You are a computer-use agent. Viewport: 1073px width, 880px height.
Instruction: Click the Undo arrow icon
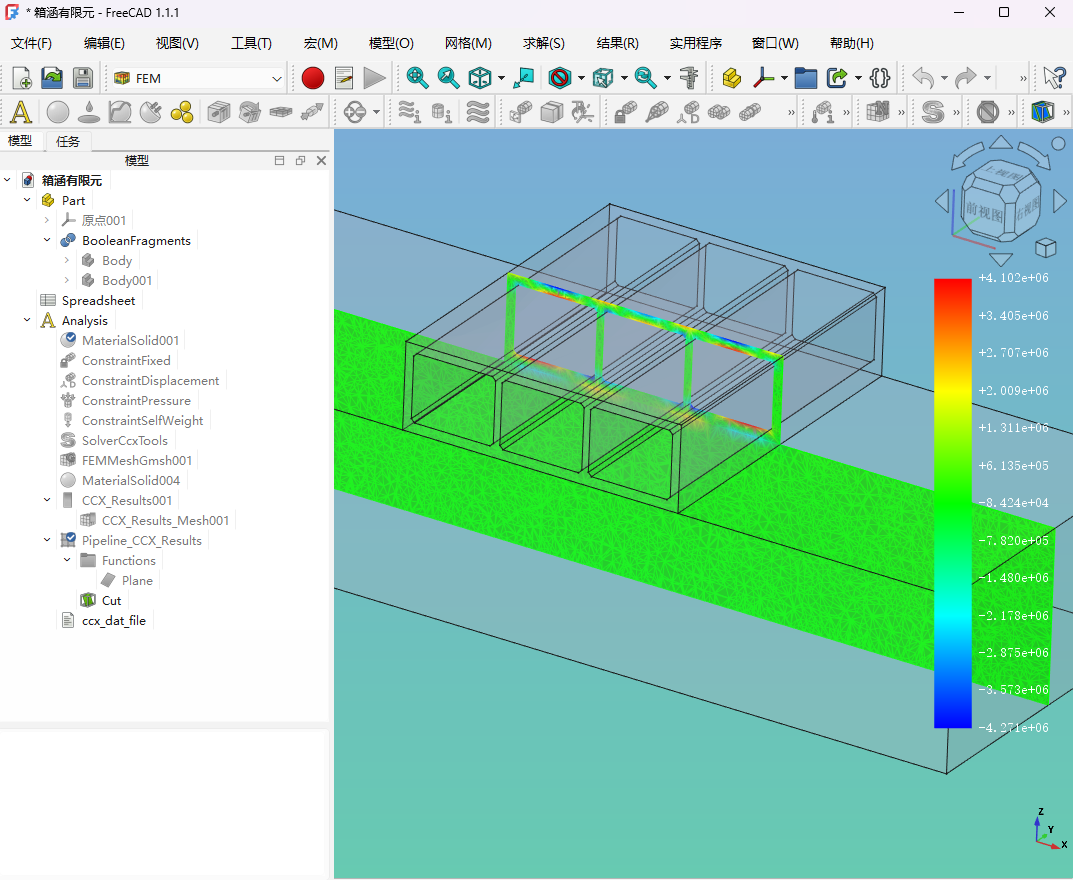[923, 78]
